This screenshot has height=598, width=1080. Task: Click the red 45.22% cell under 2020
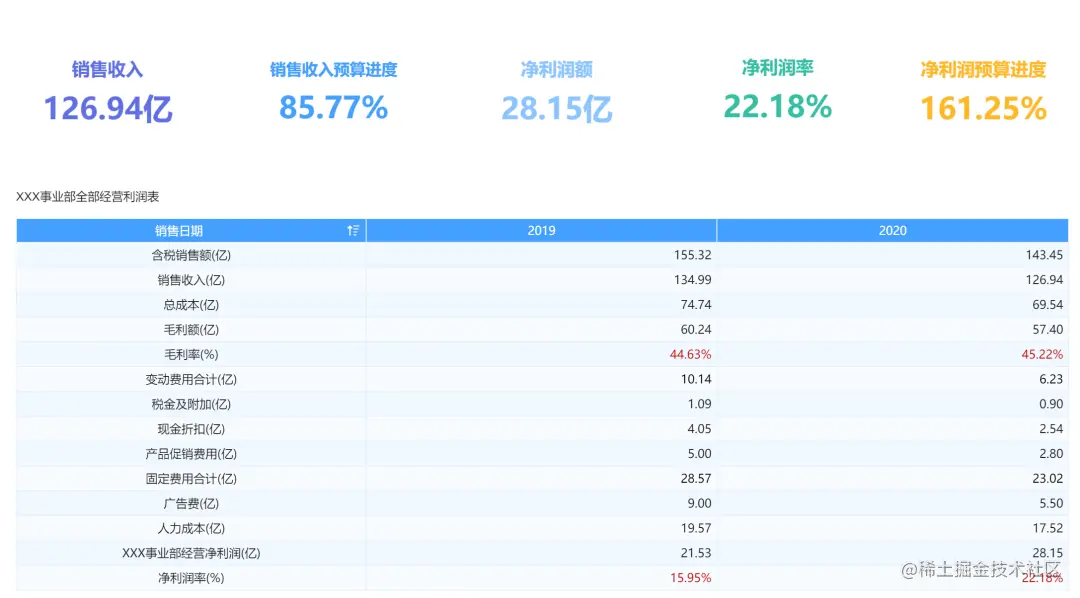tap(1043, 354)
